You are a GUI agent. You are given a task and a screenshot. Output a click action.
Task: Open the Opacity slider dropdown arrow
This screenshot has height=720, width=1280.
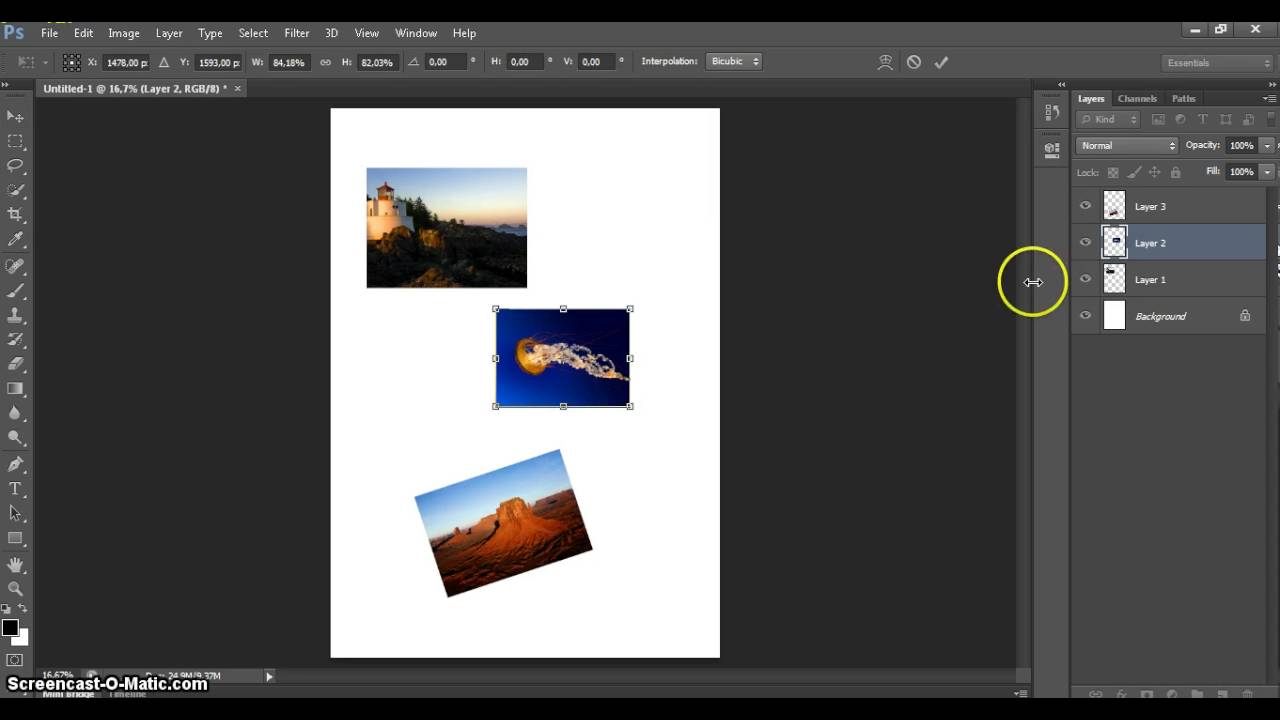click(x=1267, y=146)
